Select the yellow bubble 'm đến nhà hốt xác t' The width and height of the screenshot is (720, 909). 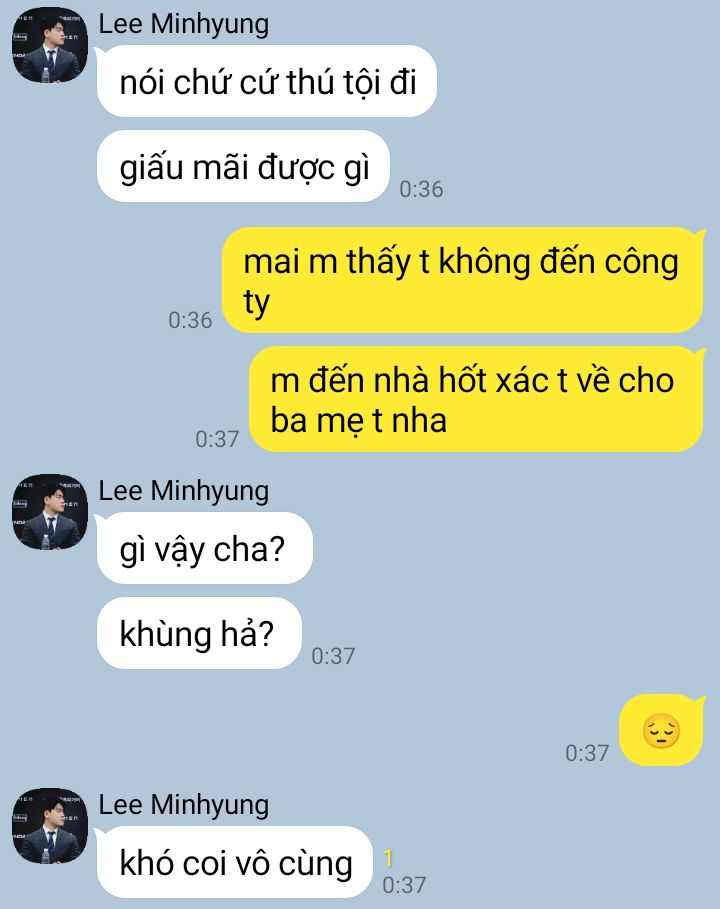pos(477,399)
